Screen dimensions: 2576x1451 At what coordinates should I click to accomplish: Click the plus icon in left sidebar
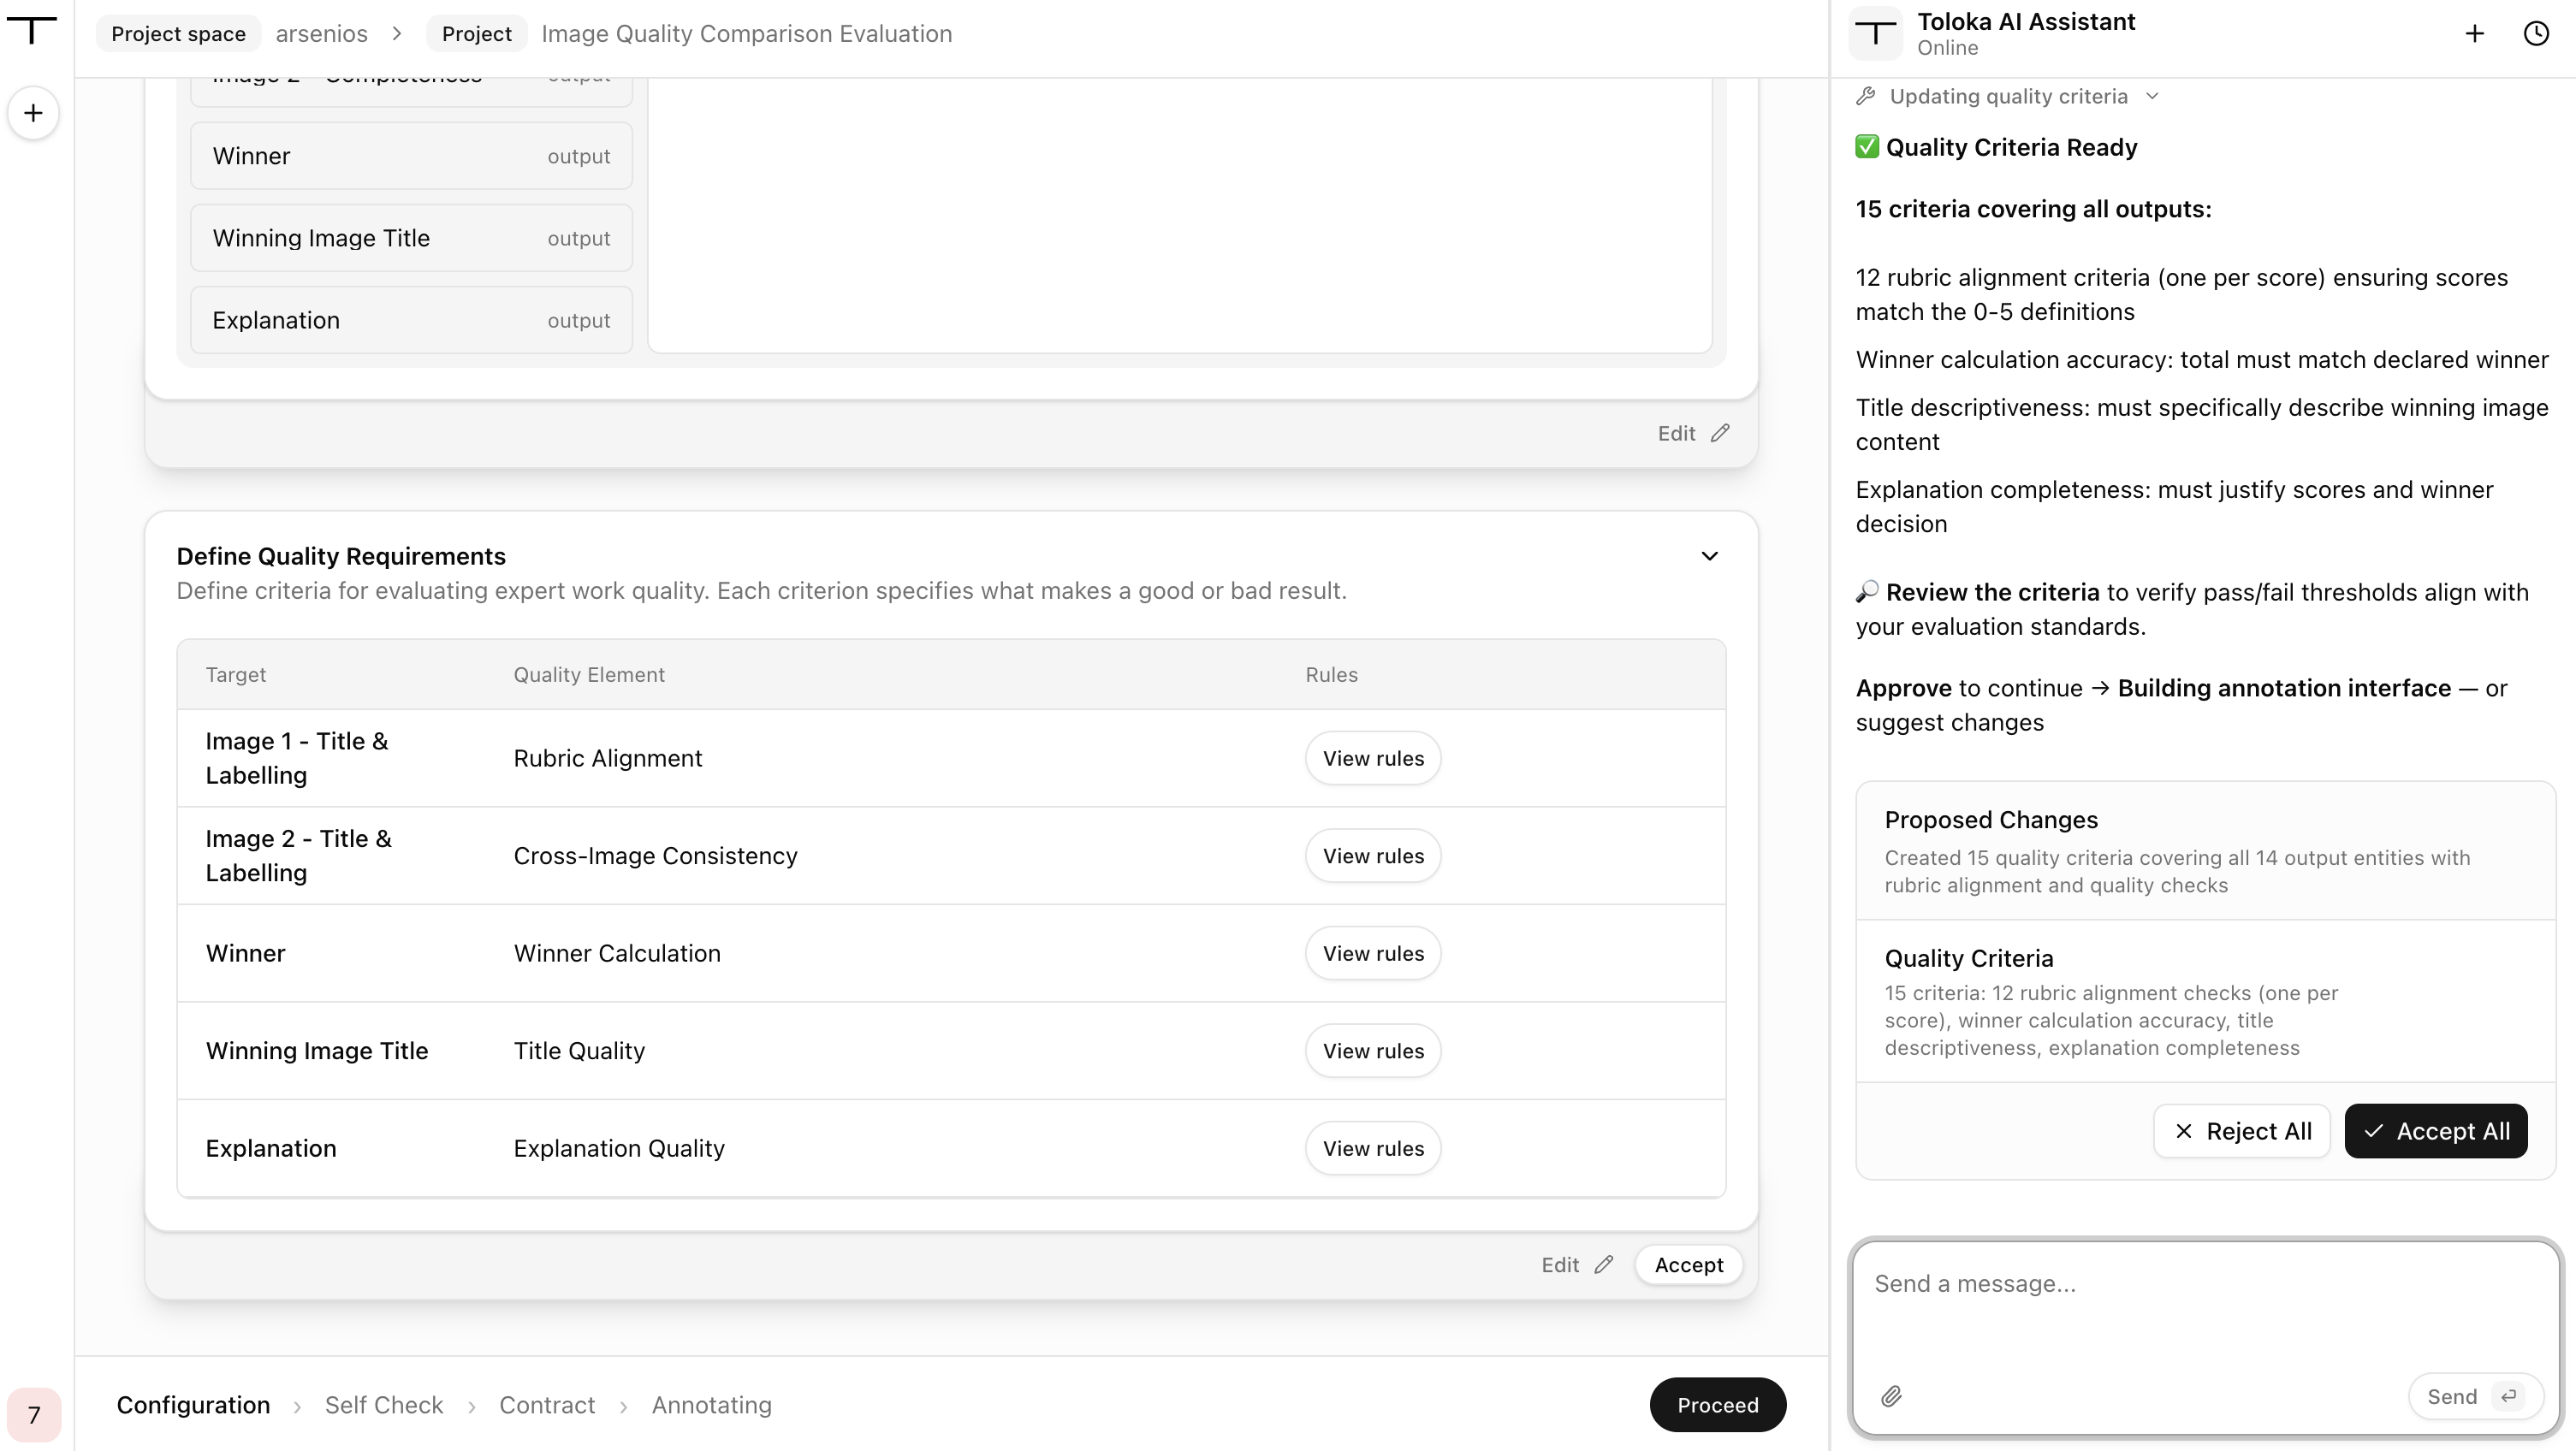pos(33,113)
